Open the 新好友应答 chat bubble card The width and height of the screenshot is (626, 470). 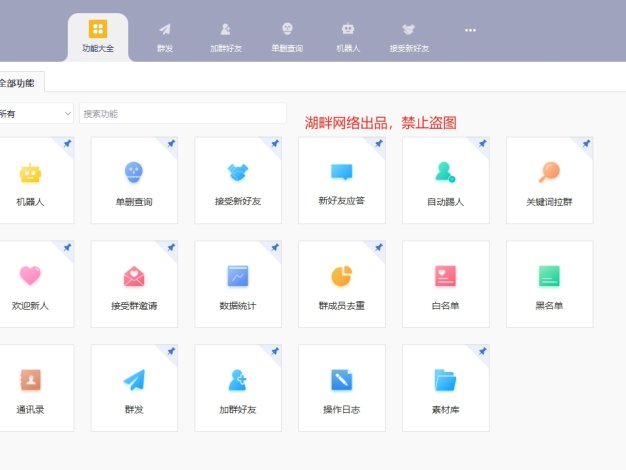point(342,180)
